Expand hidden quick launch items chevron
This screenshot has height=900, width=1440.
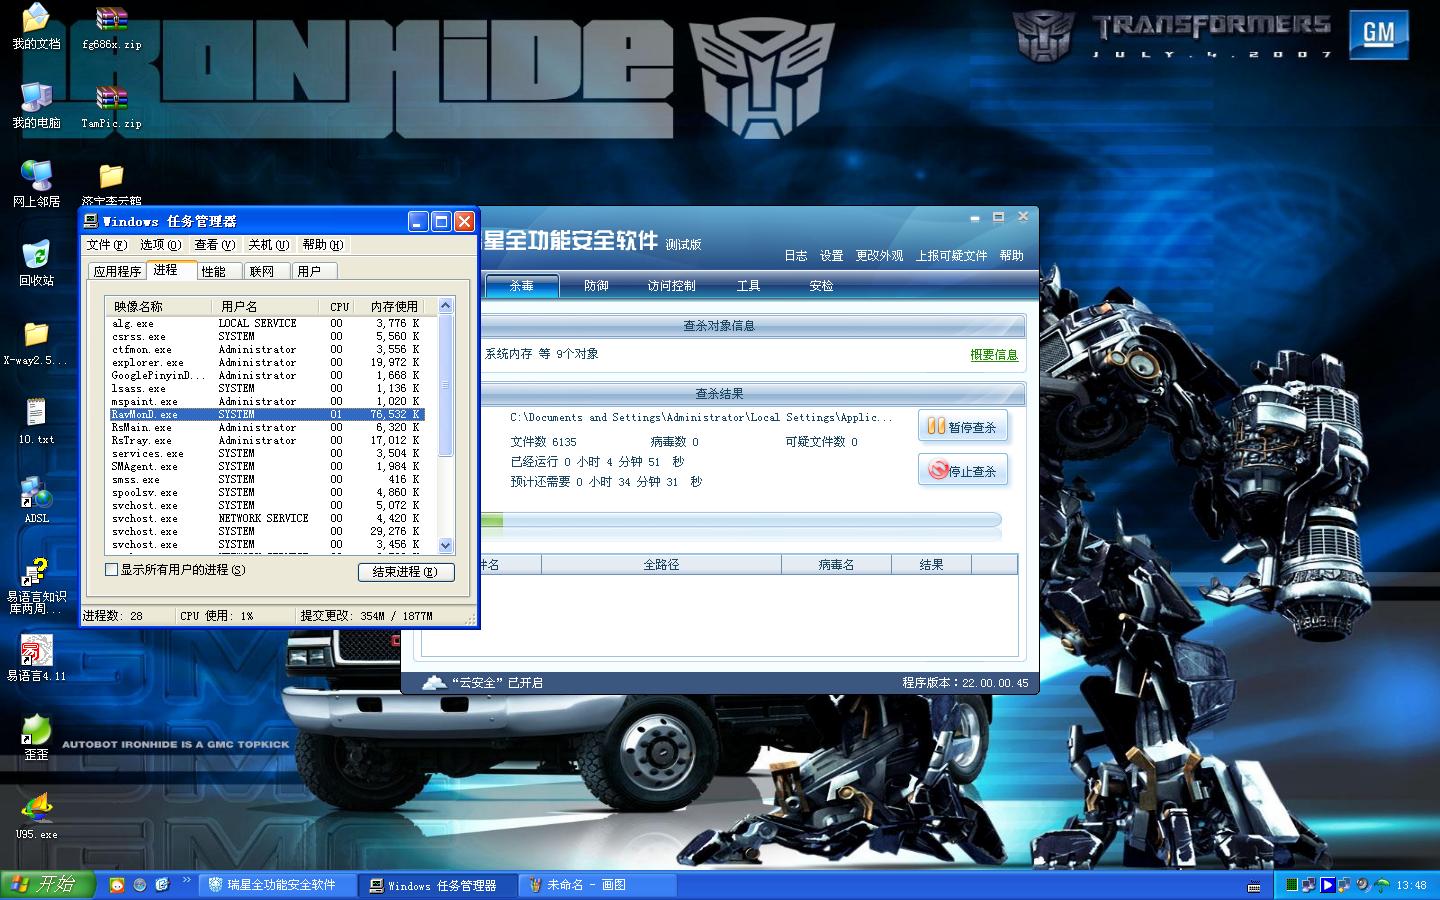click(186, 881)
